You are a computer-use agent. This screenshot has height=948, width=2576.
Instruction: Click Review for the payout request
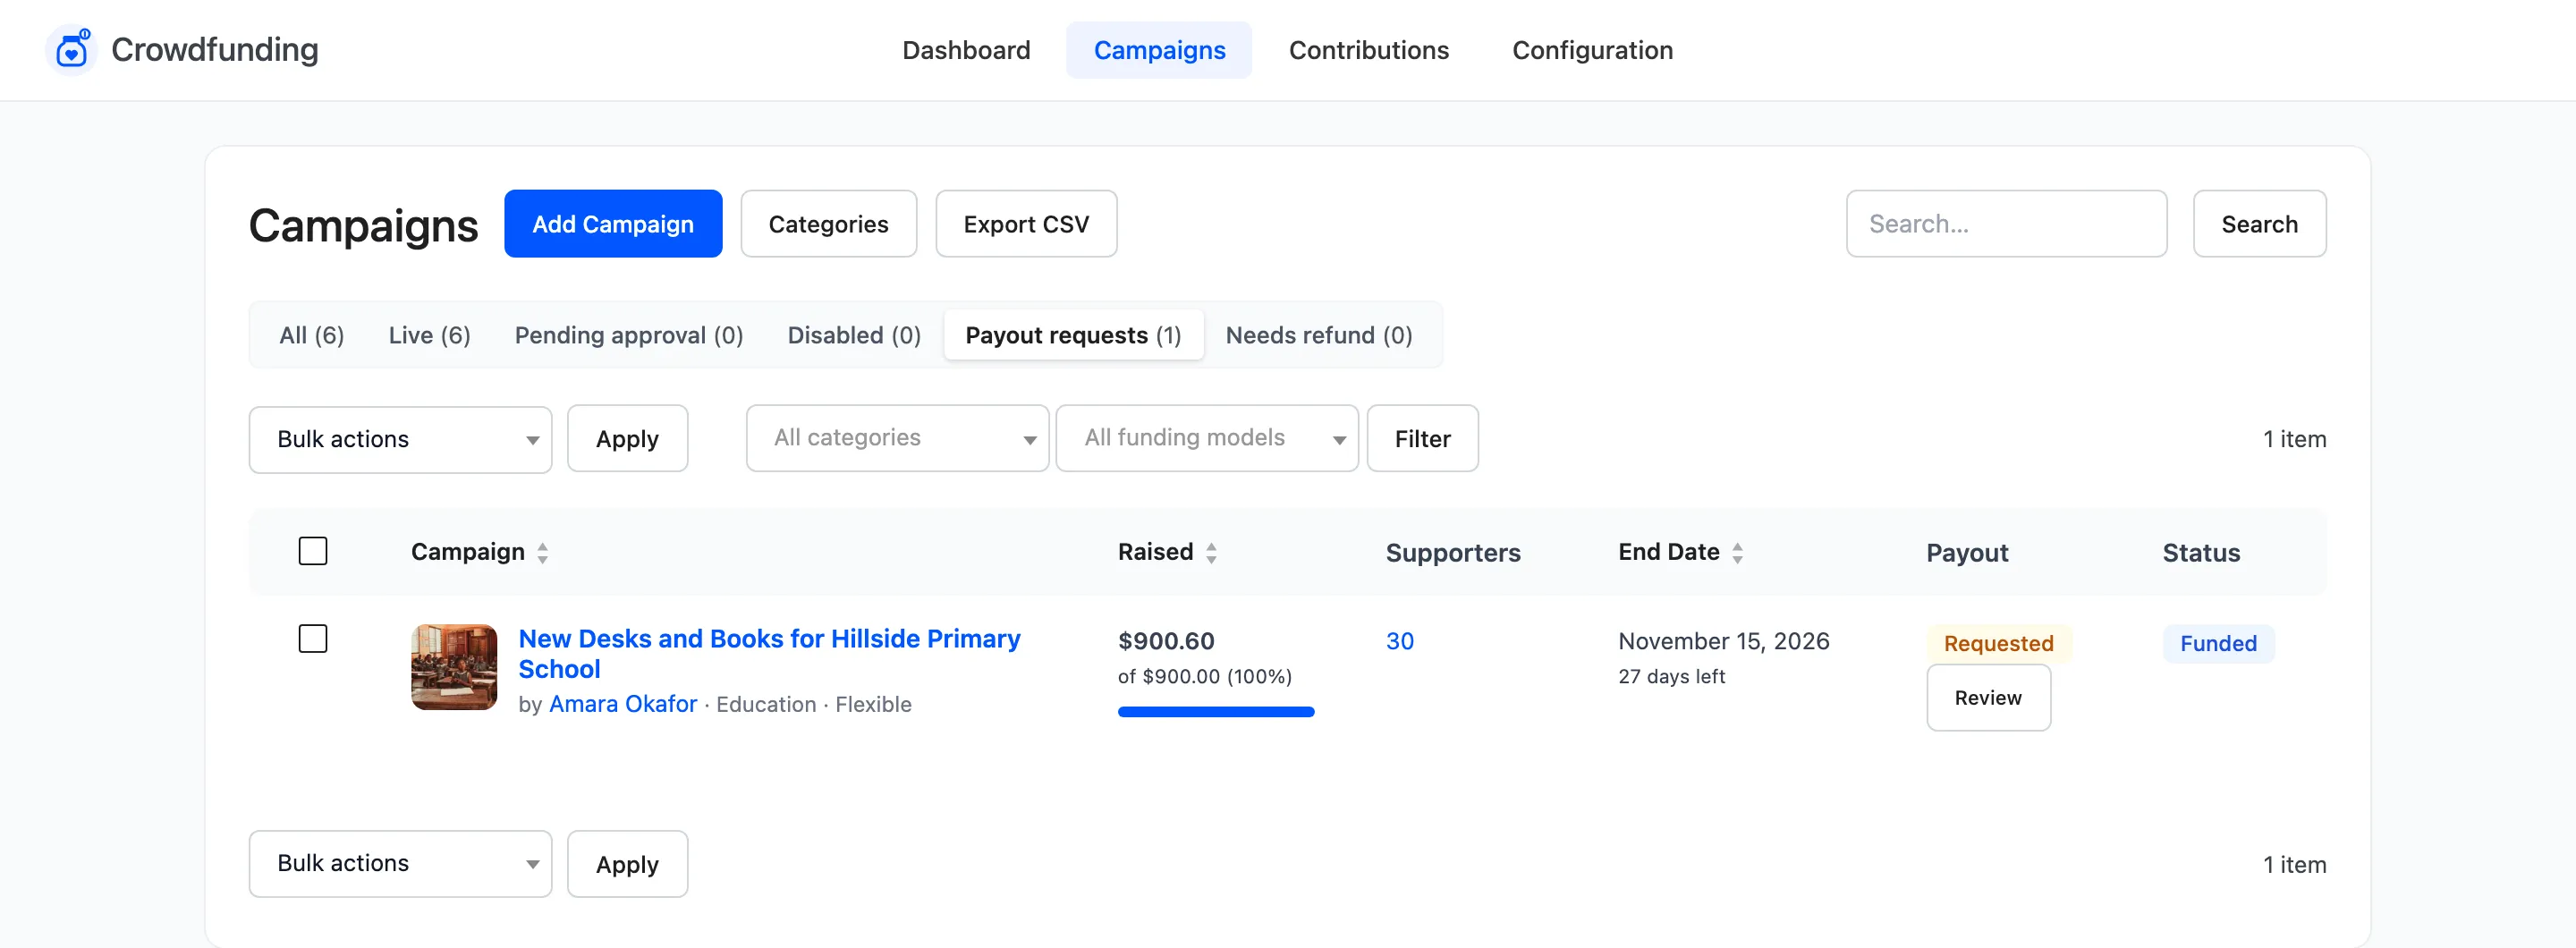(x=1988, y=698)
